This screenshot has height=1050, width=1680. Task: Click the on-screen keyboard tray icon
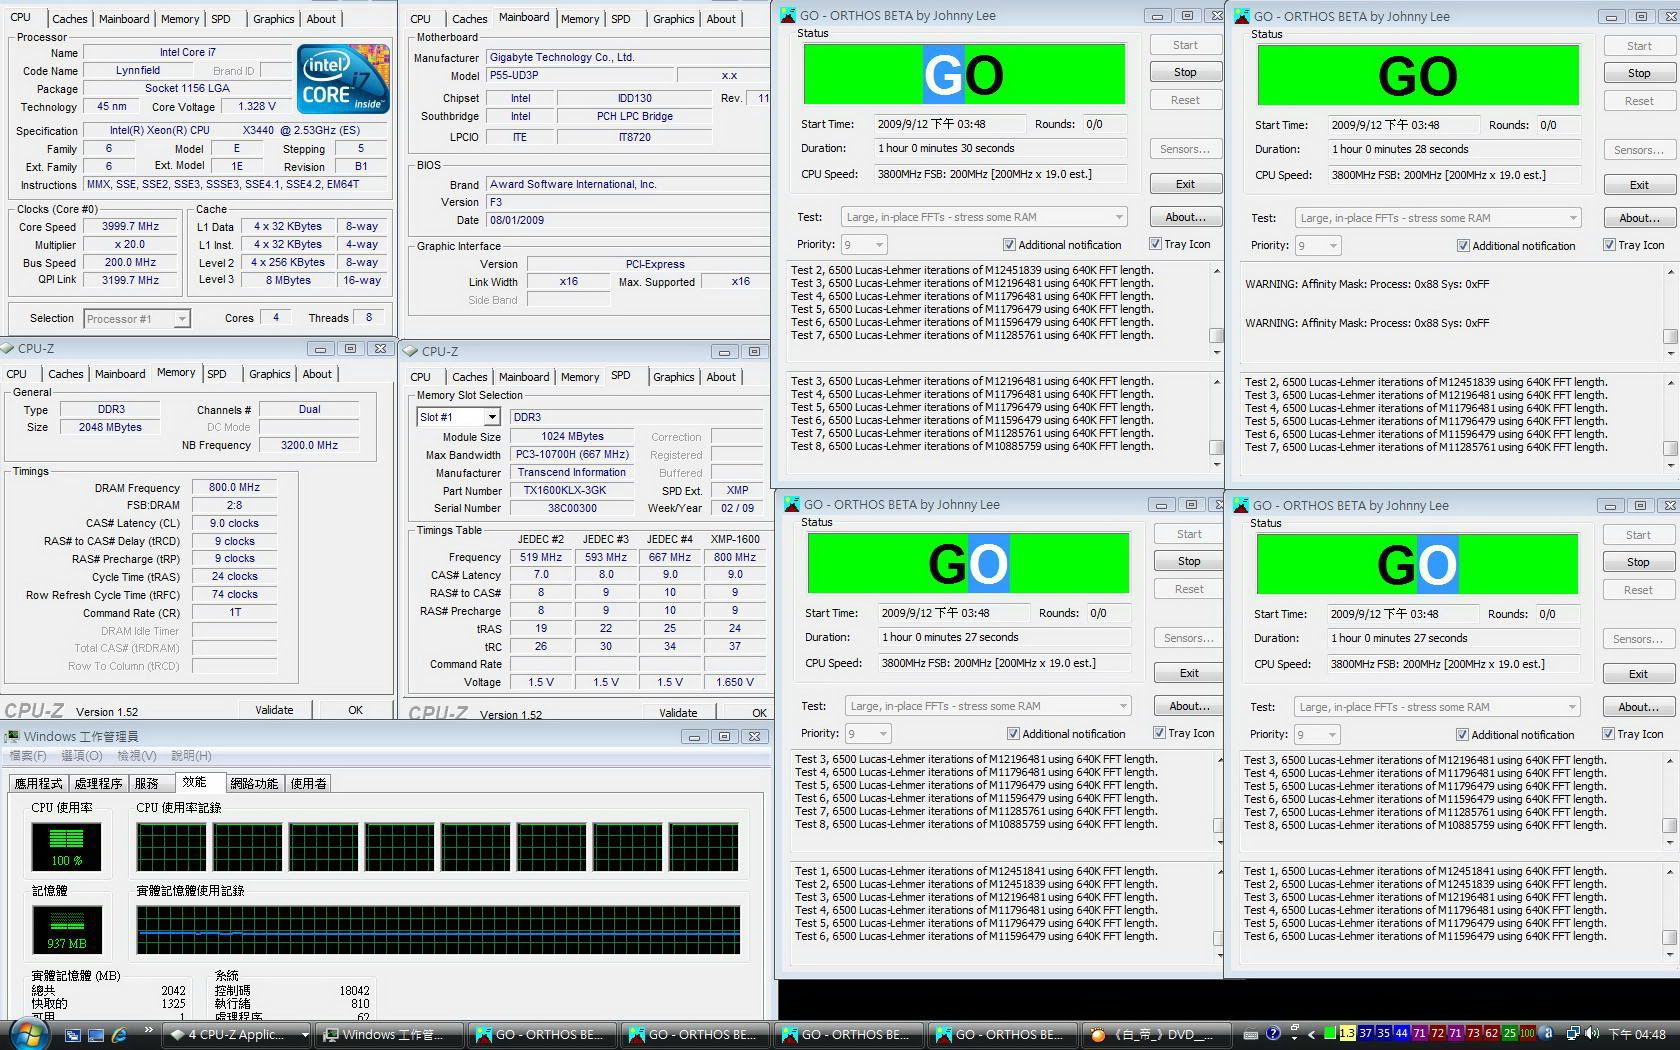(1250, 1034)
